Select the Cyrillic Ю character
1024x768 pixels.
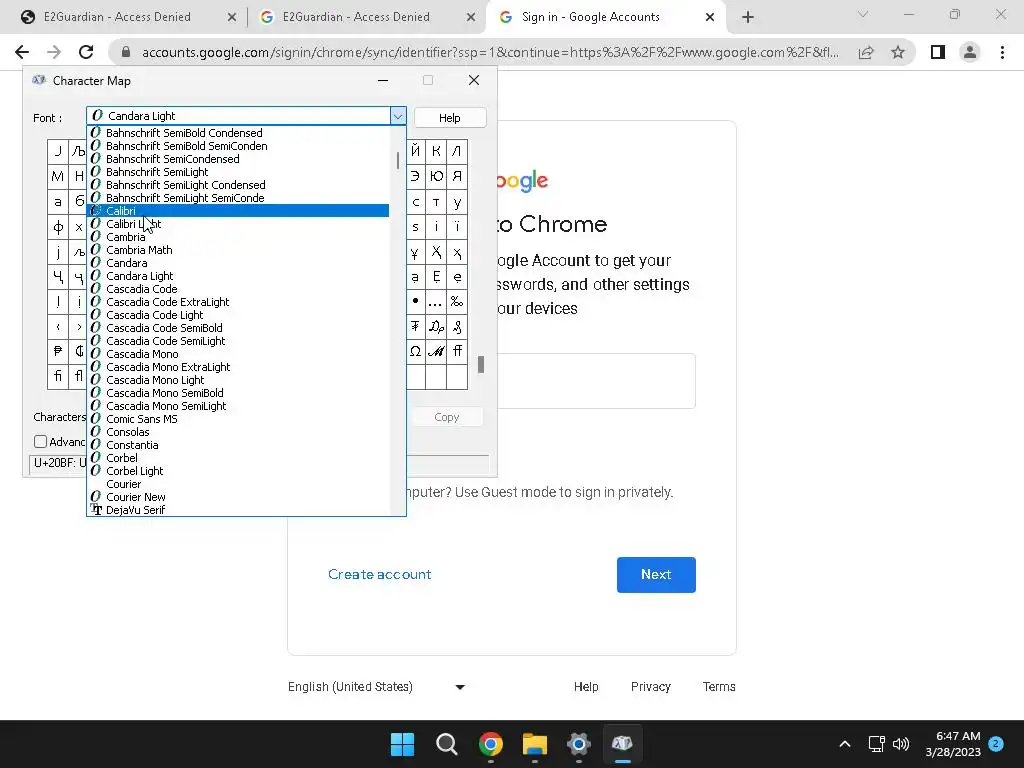coord(436,176)
